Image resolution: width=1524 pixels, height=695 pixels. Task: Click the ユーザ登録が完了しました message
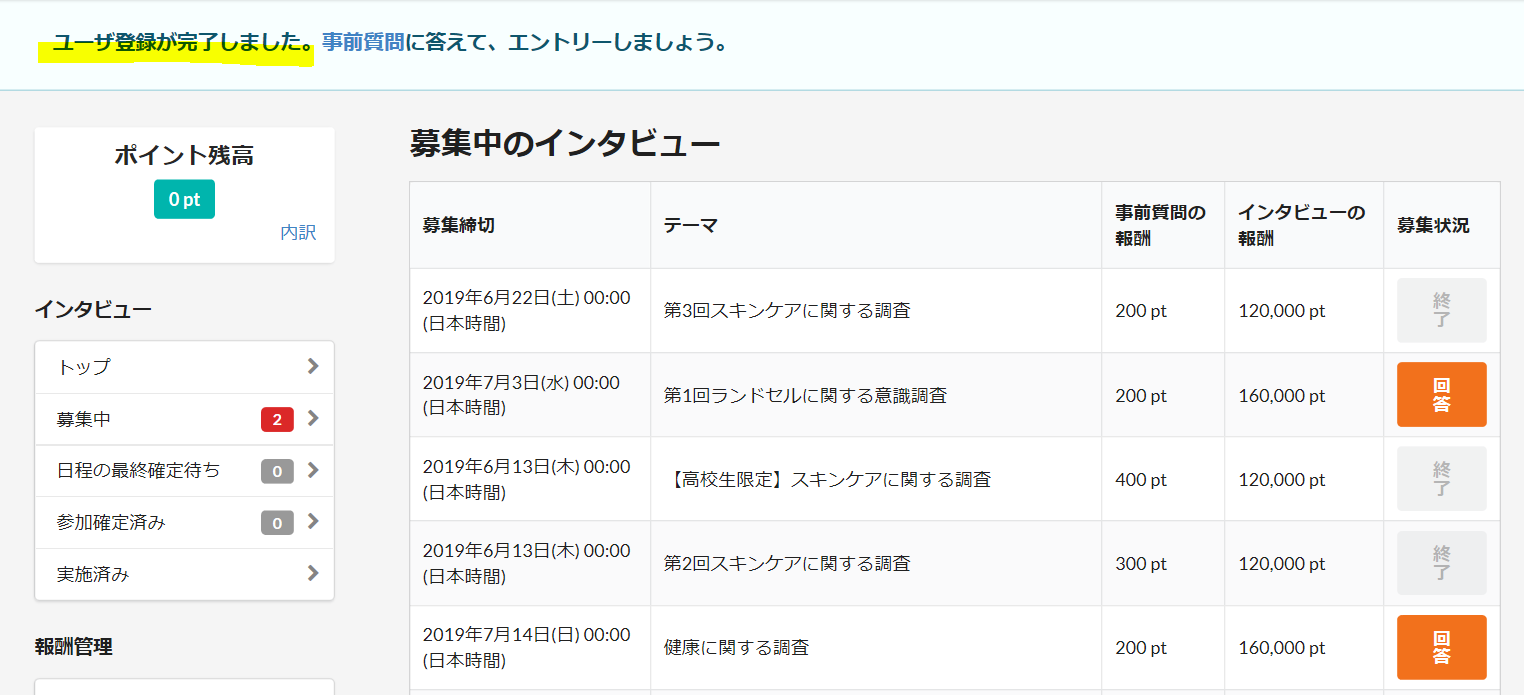(183, 43)
